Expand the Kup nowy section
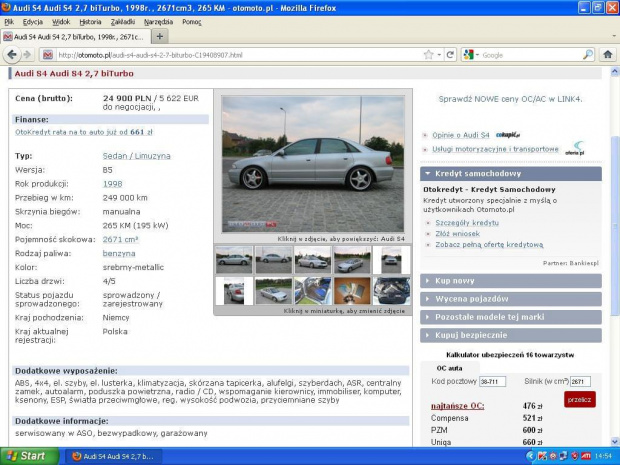Screen dimensions: 620x465 [x=510, y=281]
